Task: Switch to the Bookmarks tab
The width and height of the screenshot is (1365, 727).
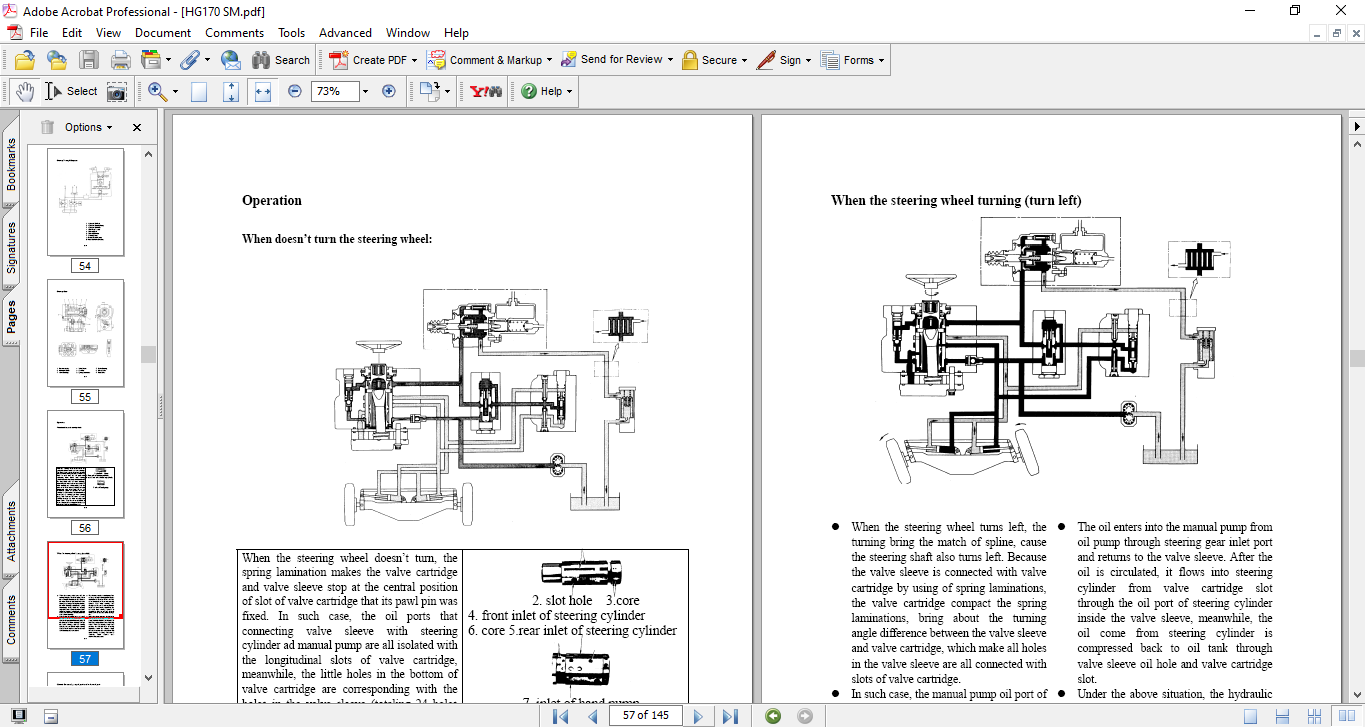Action: pos(11,166)
